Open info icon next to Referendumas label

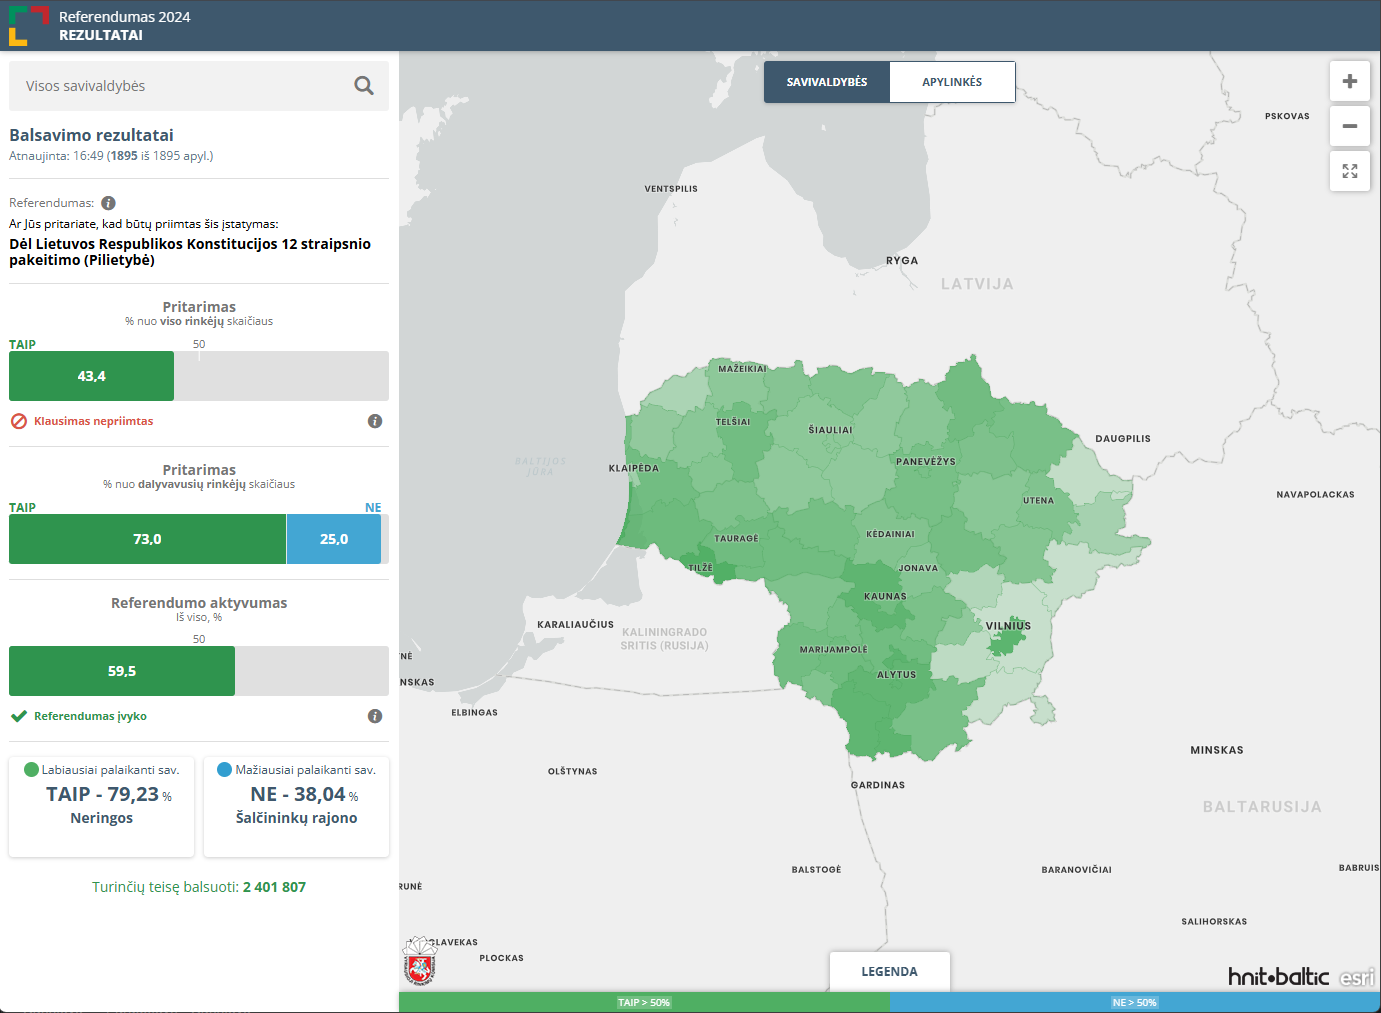[109, 203]
